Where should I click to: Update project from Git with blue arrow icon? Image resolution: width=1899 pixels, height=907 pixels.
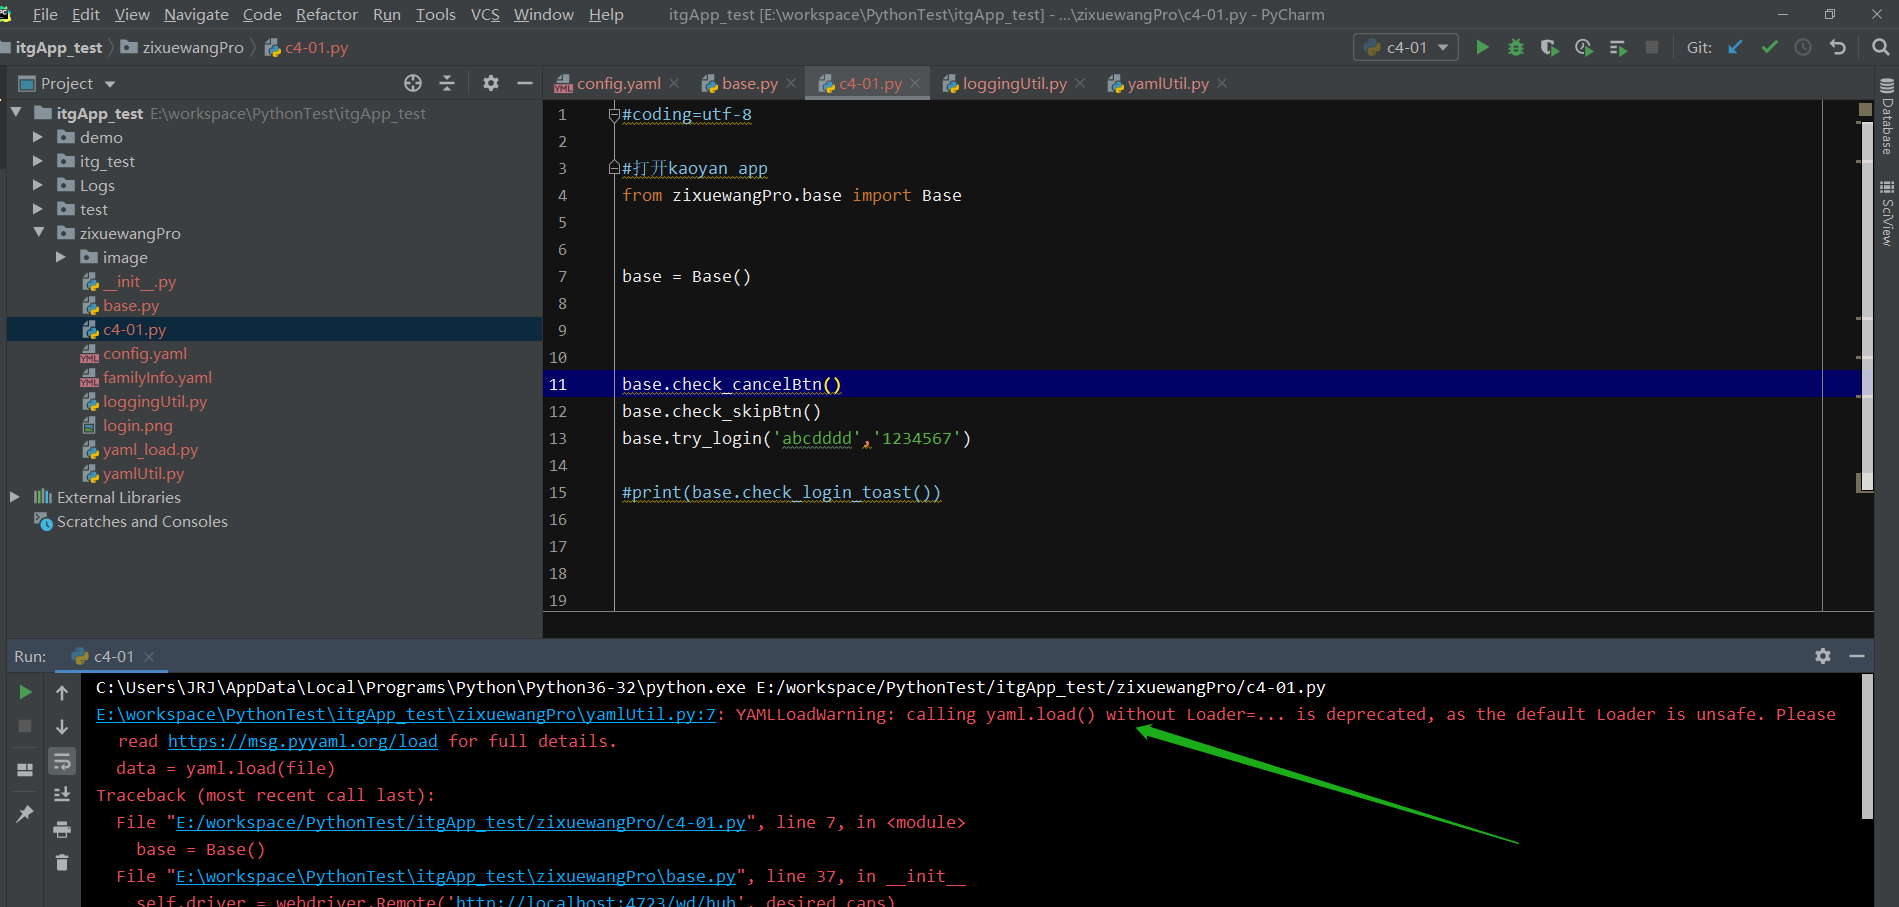click(1735, 47)
